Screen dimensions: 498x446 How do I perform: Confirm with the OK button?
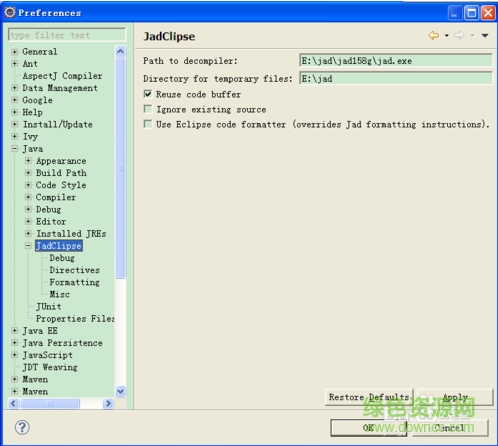368,428
